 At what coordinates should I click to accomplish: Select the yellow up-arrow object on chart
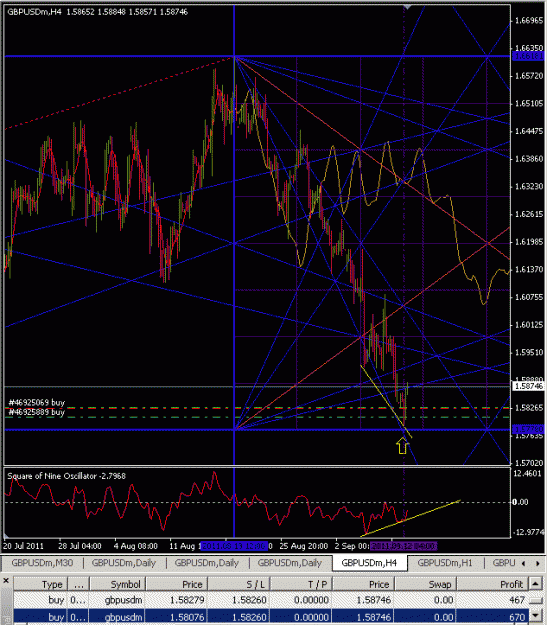click(402, 445)
